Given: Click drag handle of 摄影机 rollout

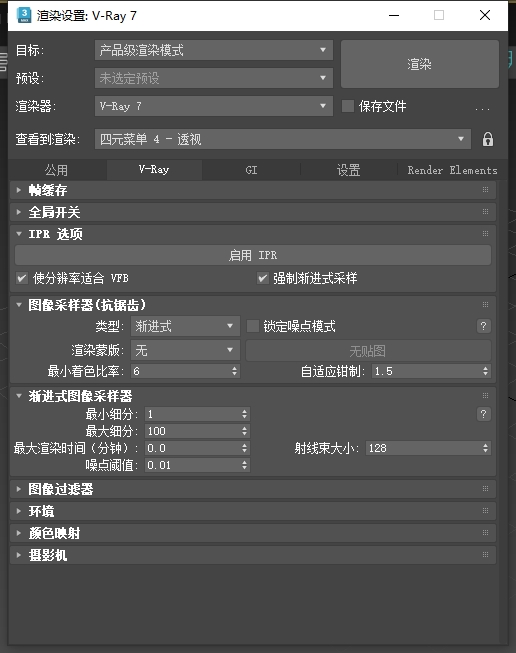Looking at the screenshot, I should click(x=485, y=555).
